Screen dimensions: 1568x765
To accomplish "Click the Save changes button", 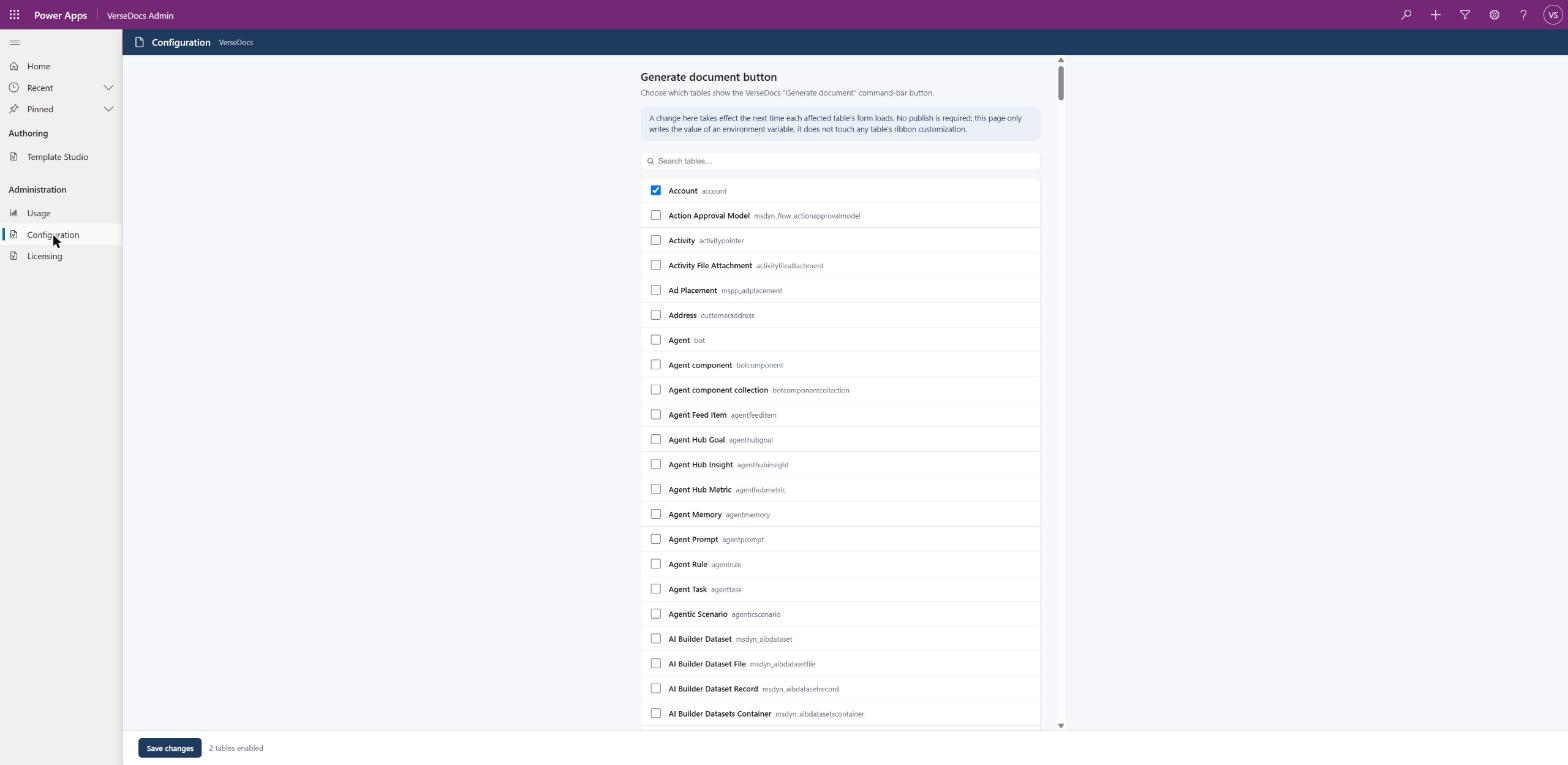I will pyautogui.click(x=170, y=748).
